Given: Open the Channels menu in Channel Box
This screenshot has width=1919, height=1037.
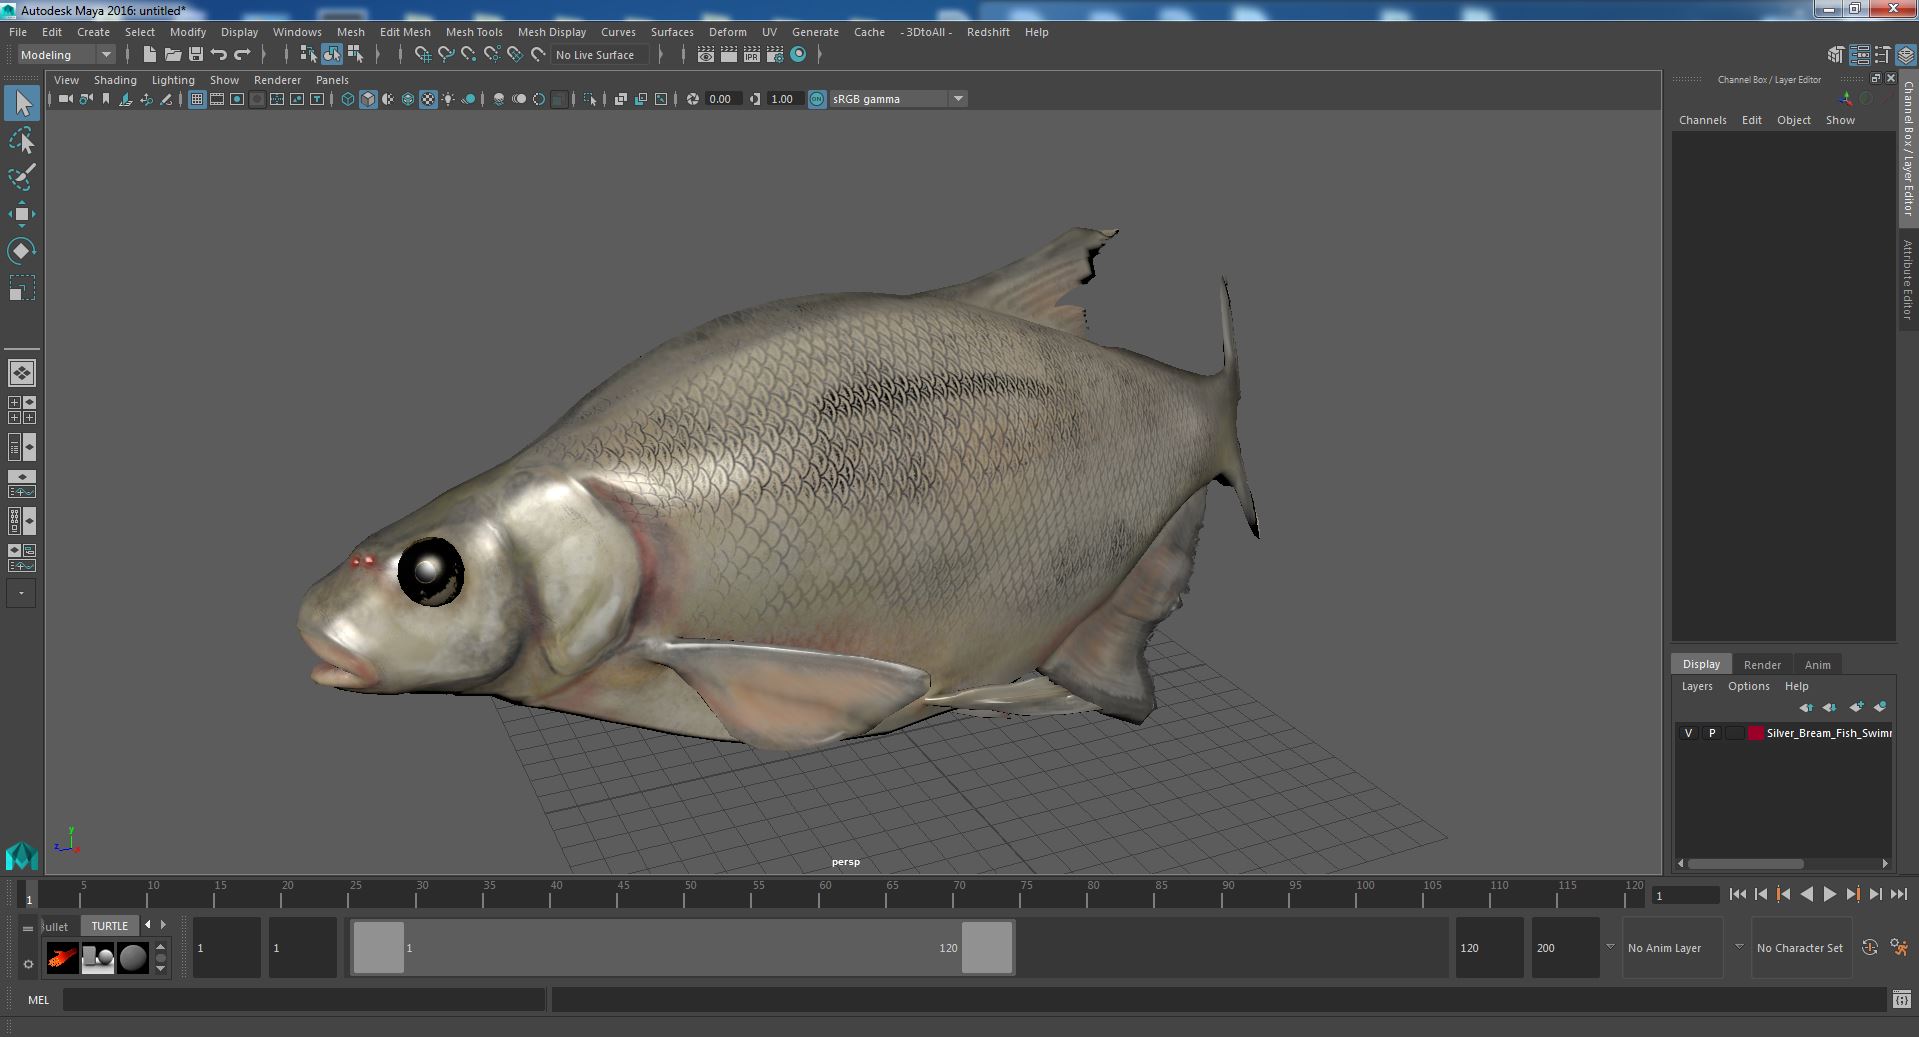Looking at the screenshot, I should pos(1702,120).
